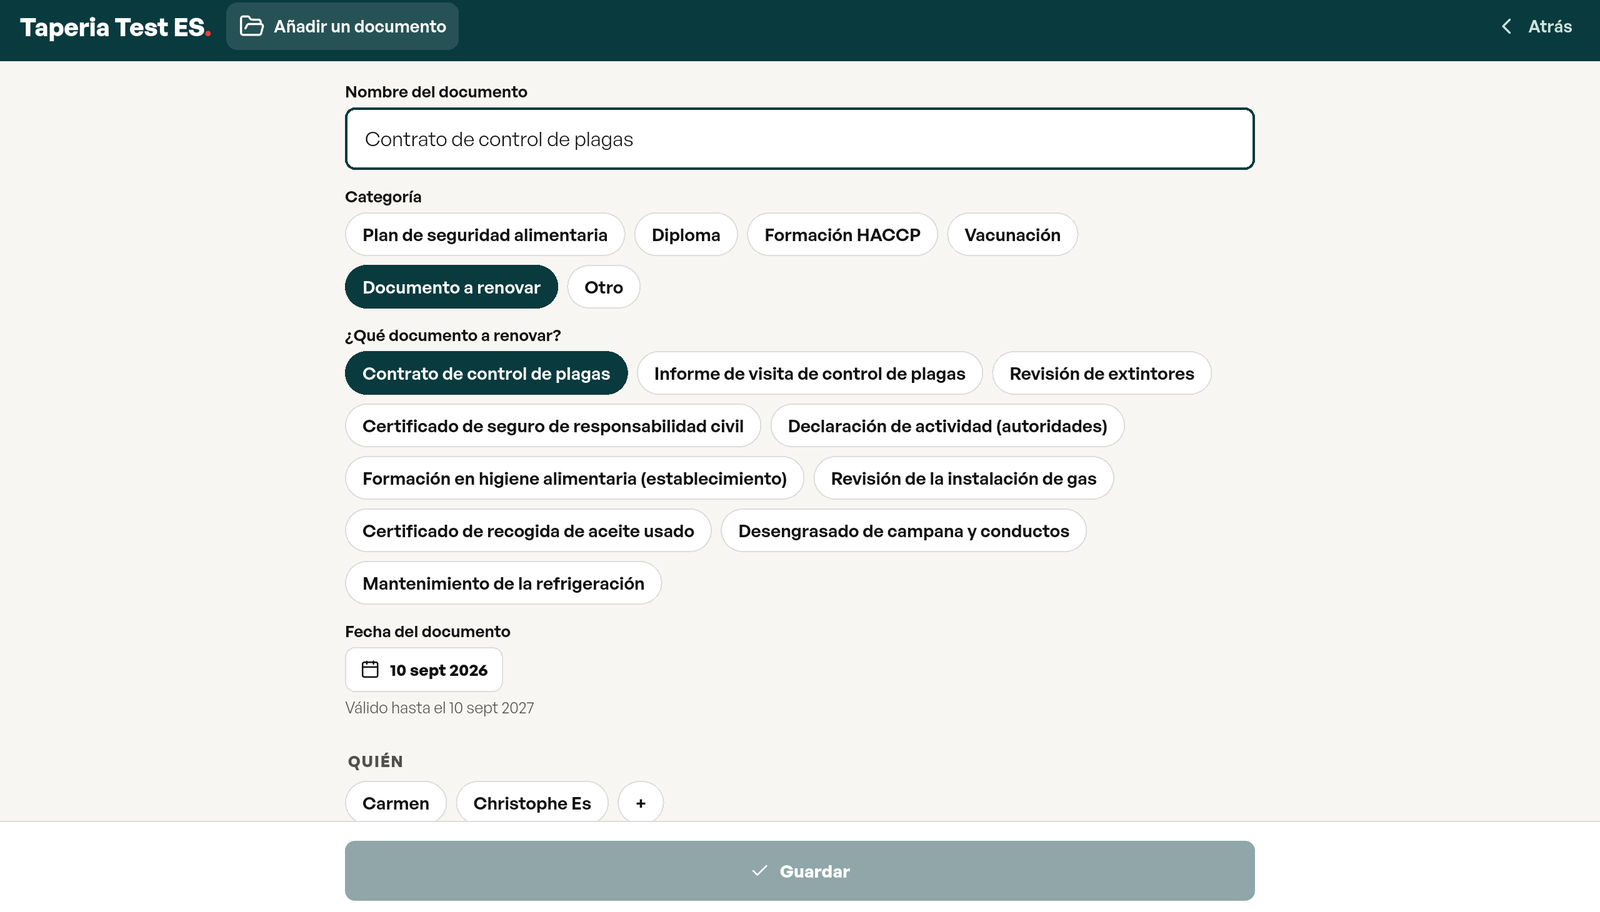Select the Otro category
Image resolution: width=1600 pixels, height=912 pixels.
click(x=604, y=287)
